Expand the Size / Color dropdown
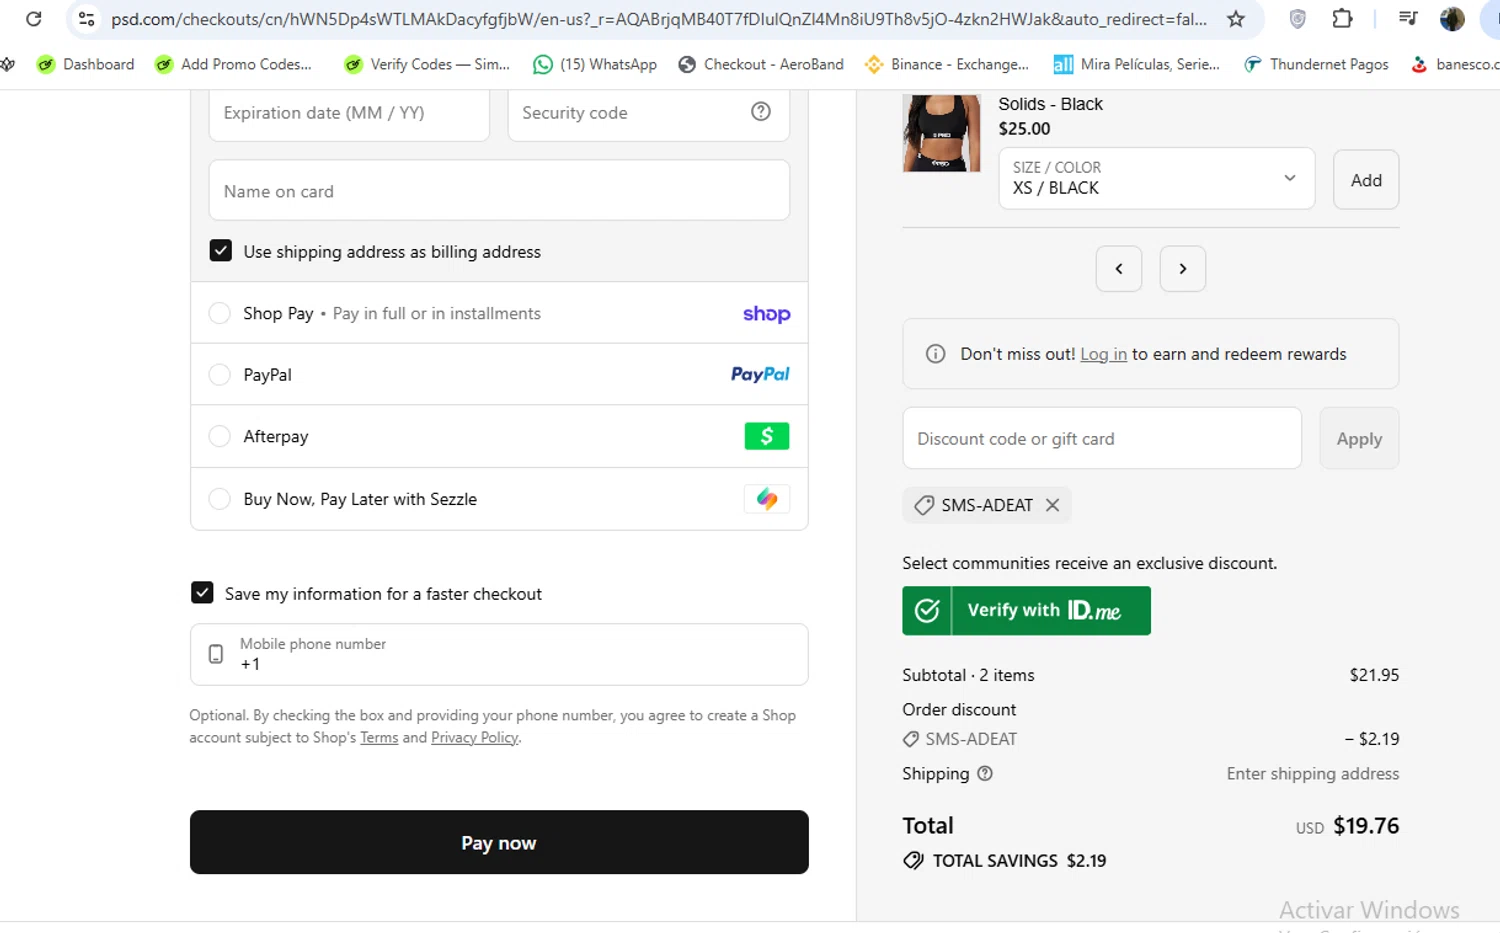This screenshot has height=933, width=1500. point(1157,179)
